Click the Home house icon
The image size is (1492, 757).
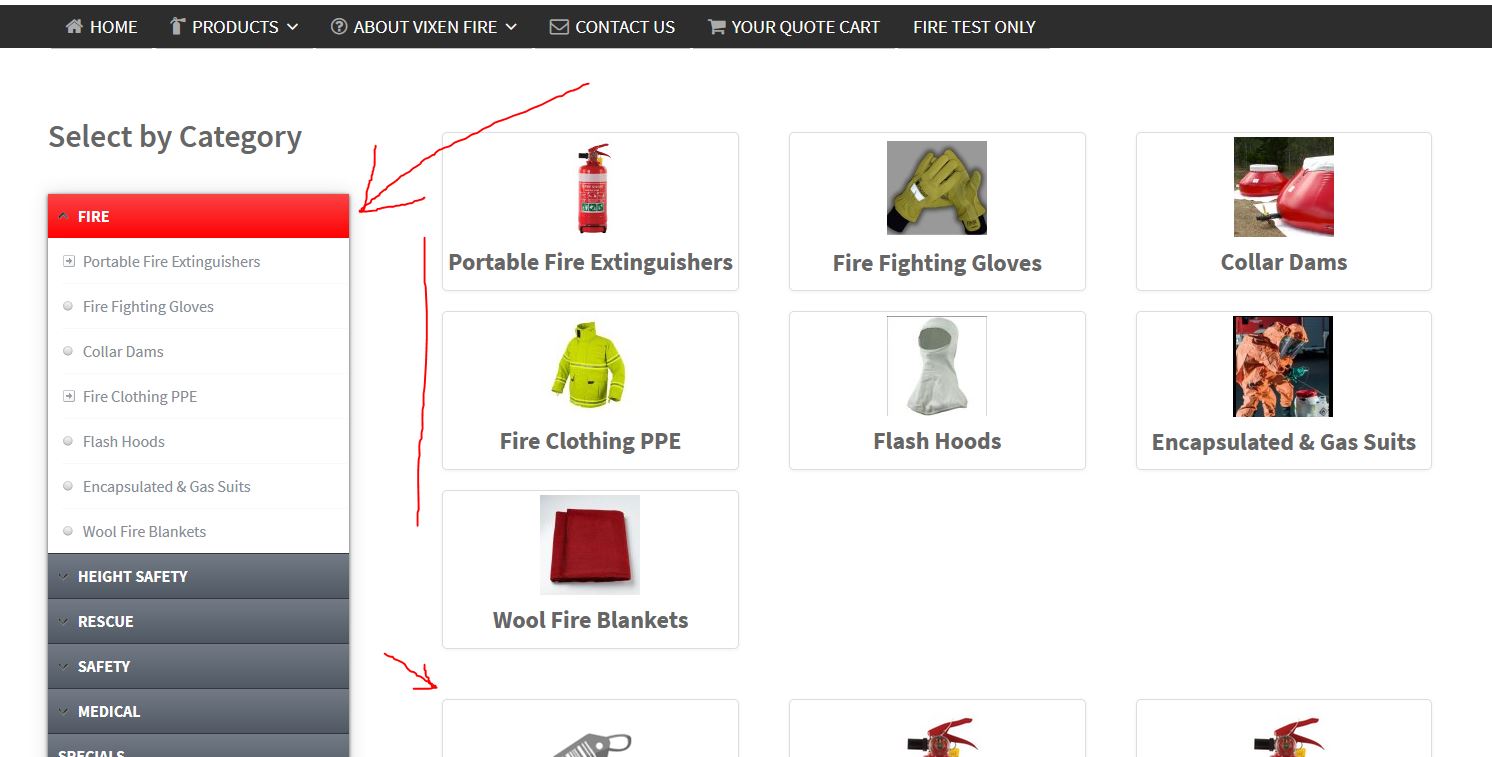click(74, 27)
